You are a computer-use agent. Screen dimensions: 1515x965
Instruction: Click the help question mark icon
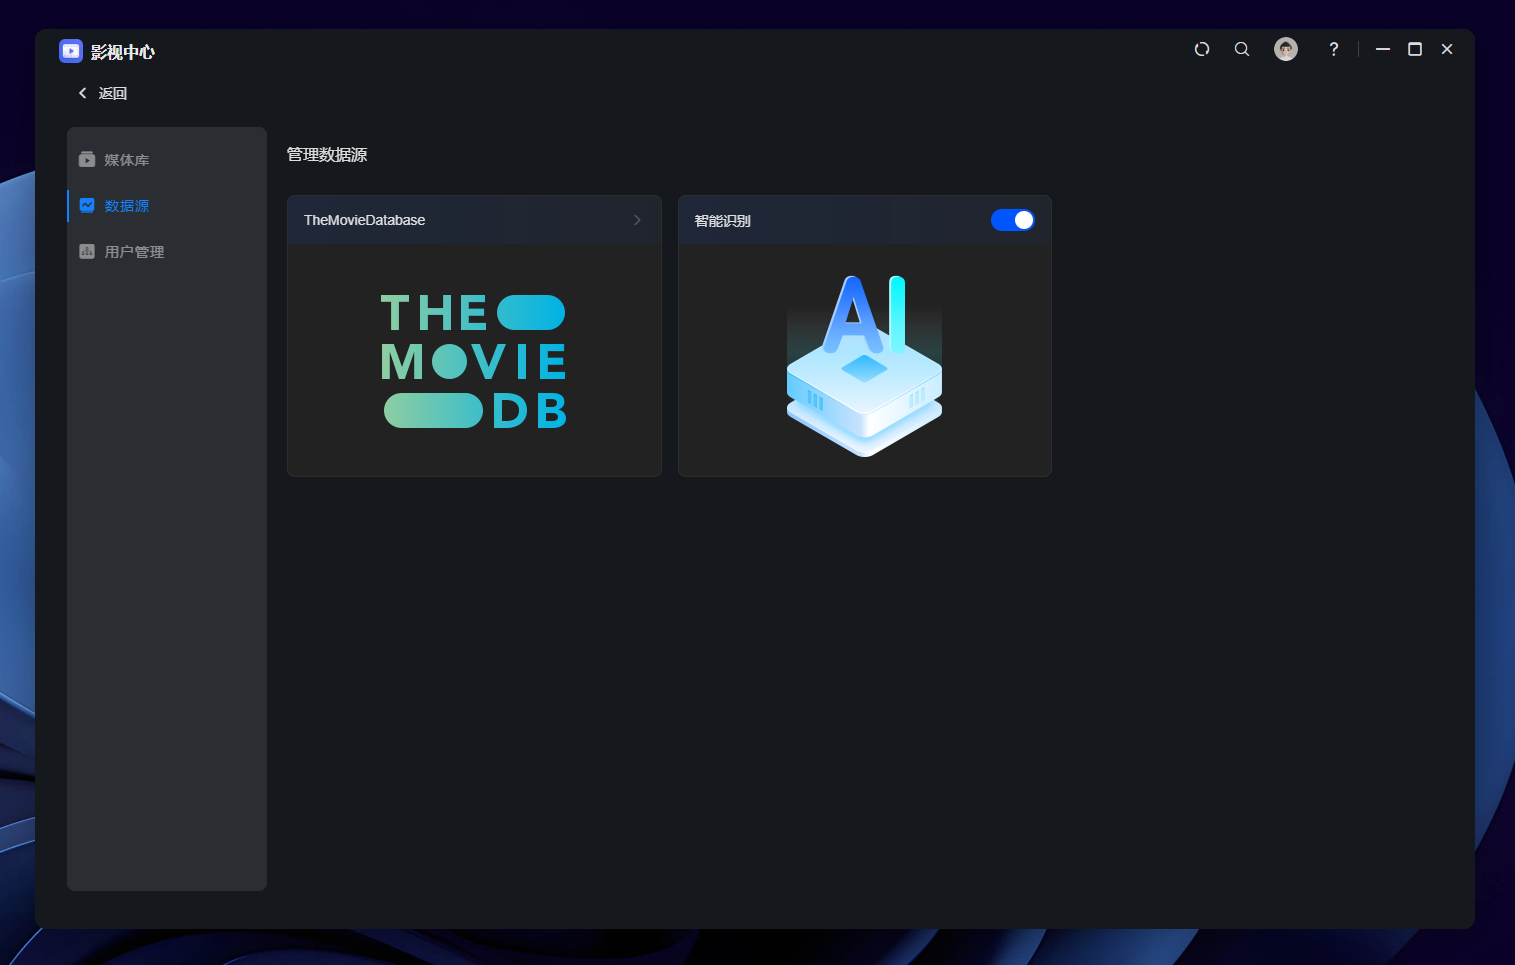pyautogui.click(x=1333, y=49)
